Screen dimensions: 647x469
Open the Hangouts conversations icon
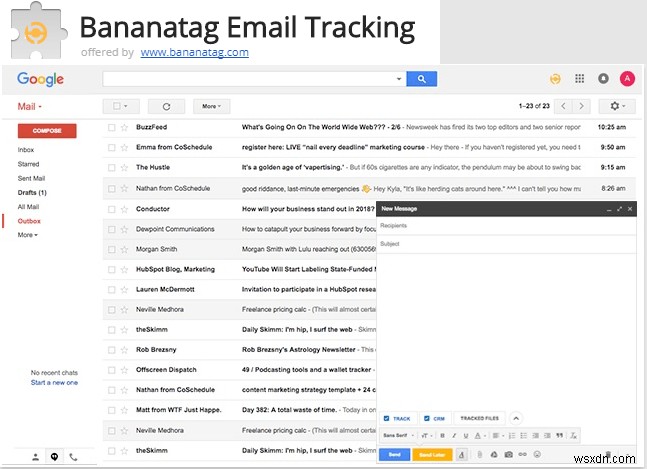pyautogui.click(x=54, y=457)
